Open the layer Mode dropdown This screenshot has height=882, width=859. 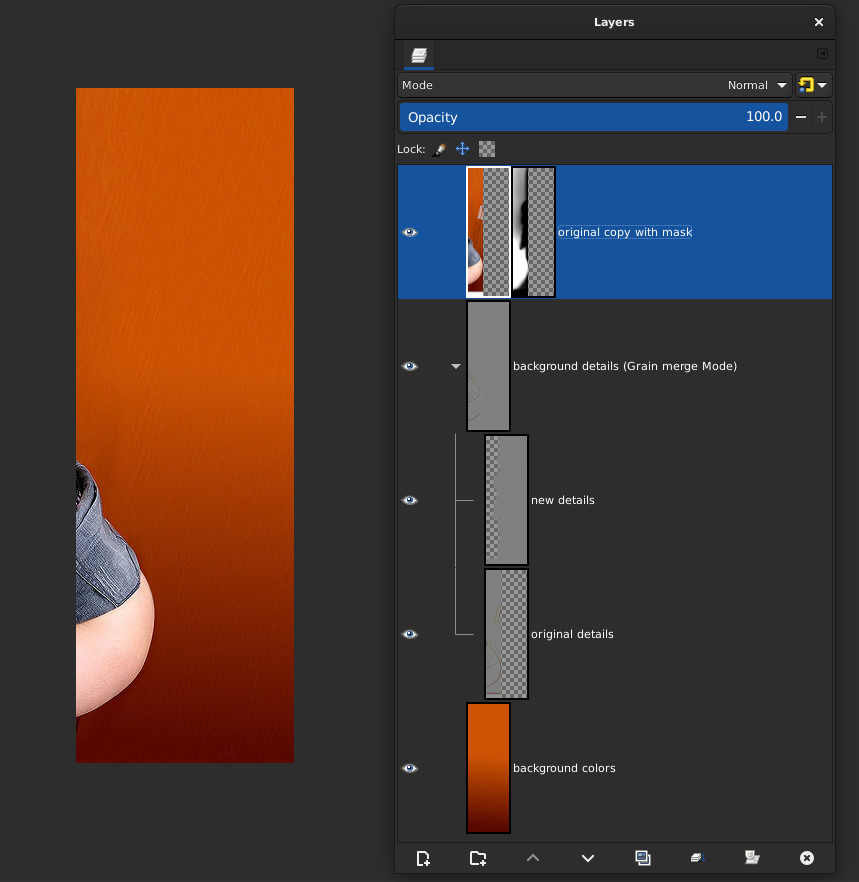595,85
